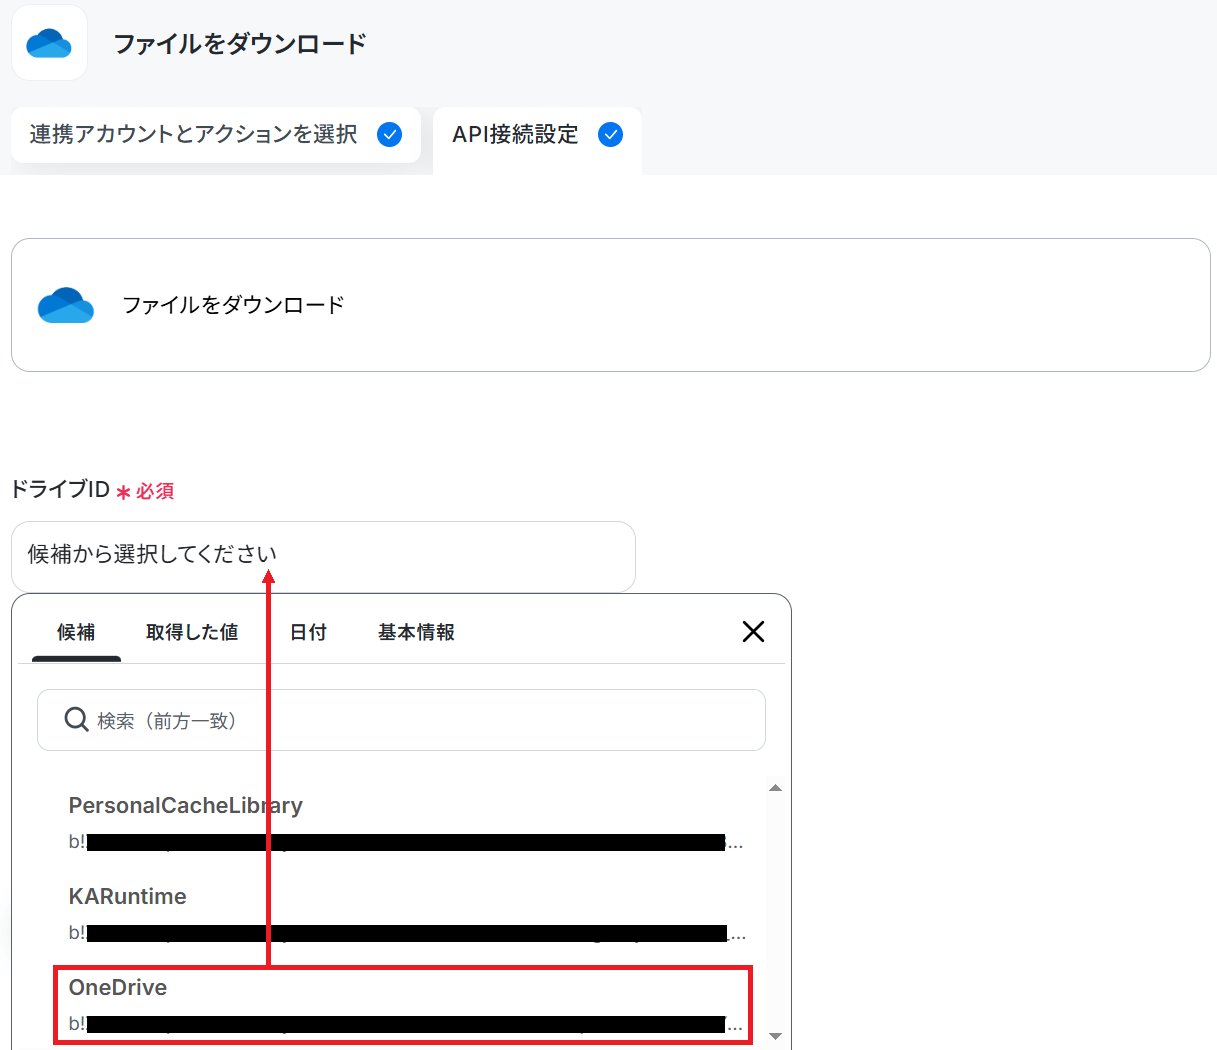Select the OneDrive drive candidate
This screenshot has width=1217, height=1050.
click(402, 1005)
